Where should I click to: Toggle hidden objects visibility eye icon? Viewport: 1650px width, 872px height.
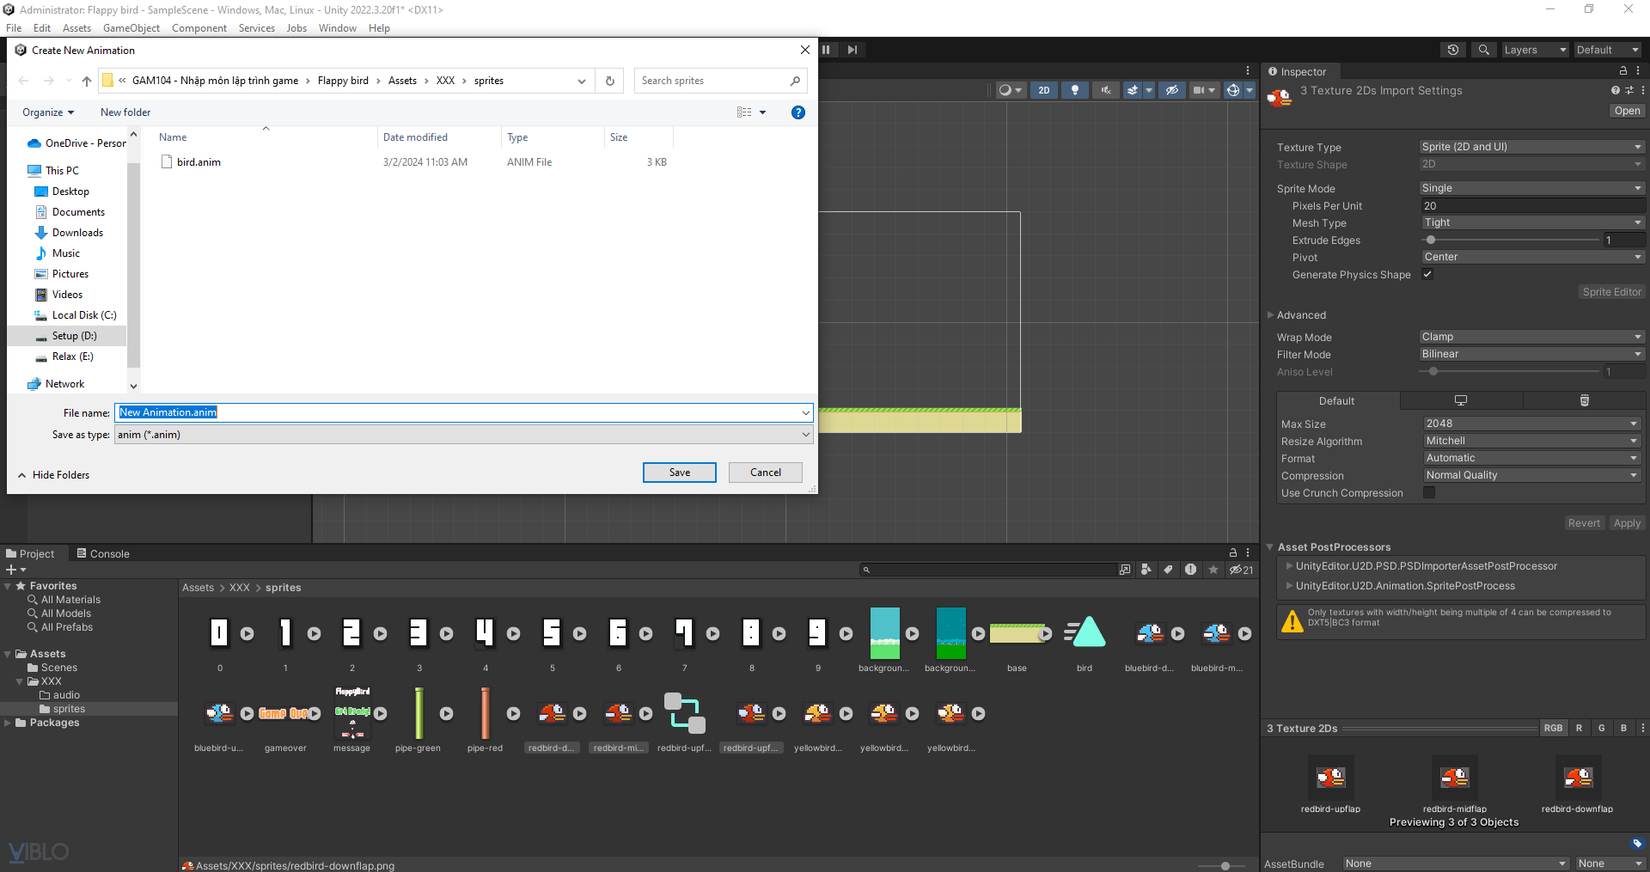[x=1172, y=90]
